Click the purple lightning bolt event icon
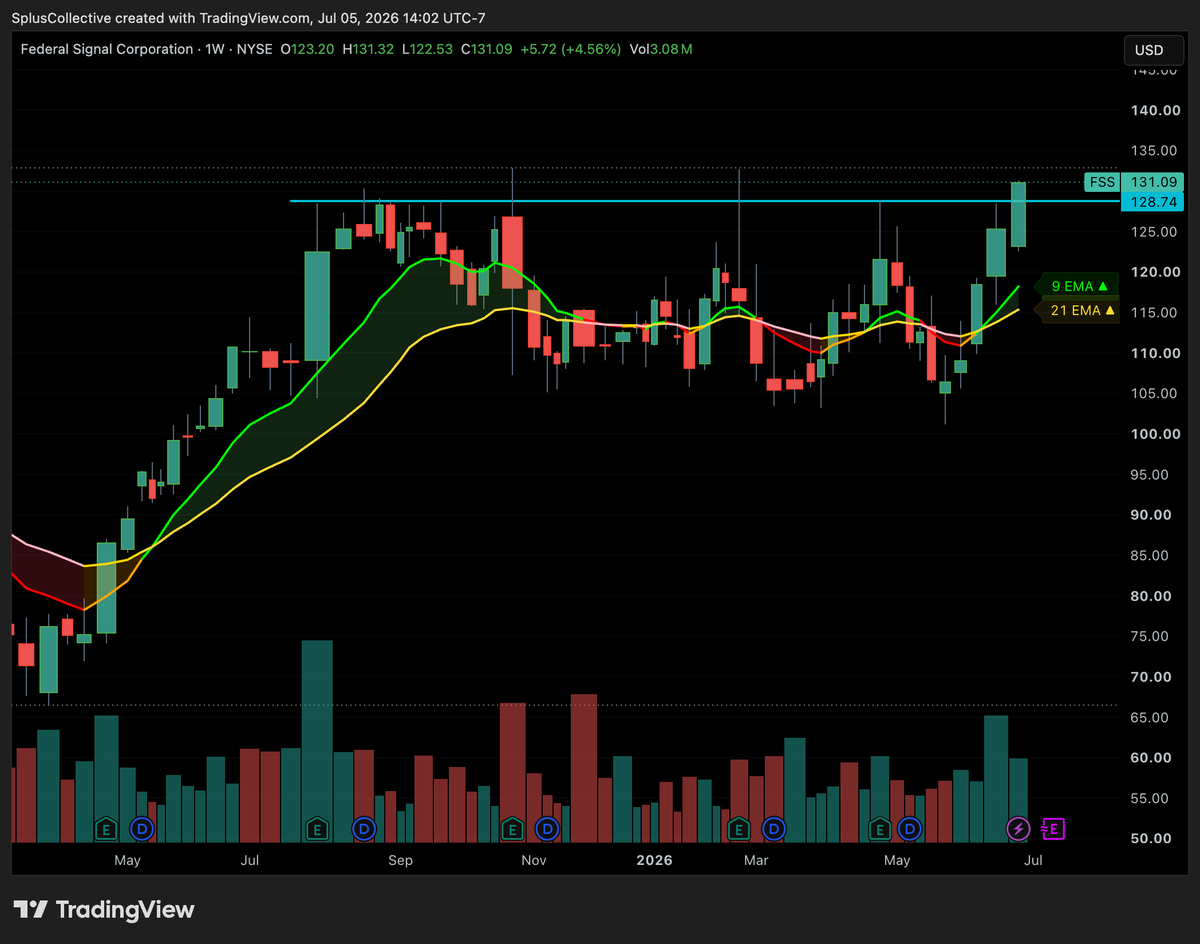Screen dimensions: 1200x944 [1018, 828]
